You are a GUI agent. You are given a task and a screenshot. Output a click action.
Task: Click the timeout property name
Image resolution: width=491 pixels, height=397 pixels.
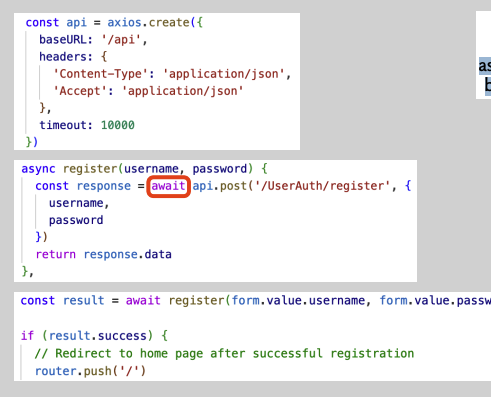click(63, 125)
